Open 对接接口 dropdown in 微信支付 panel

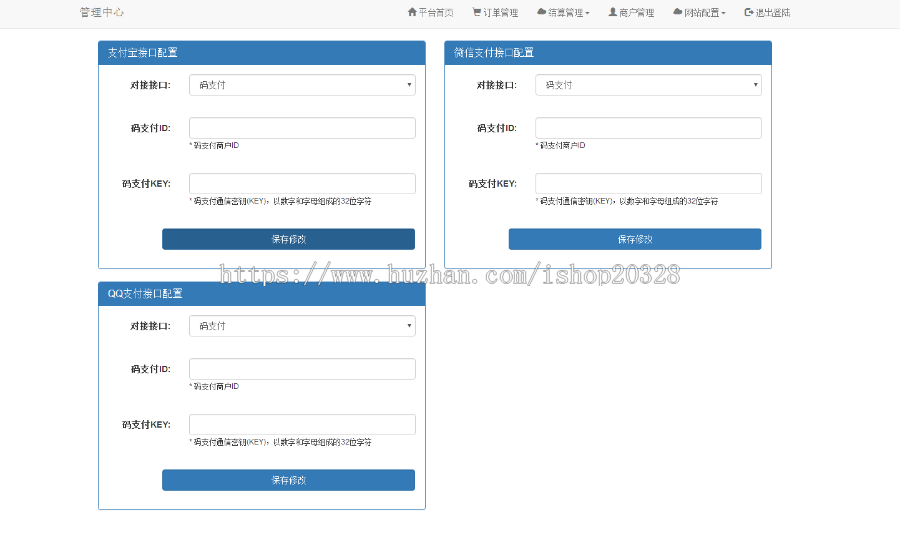[x=649, y=85]
